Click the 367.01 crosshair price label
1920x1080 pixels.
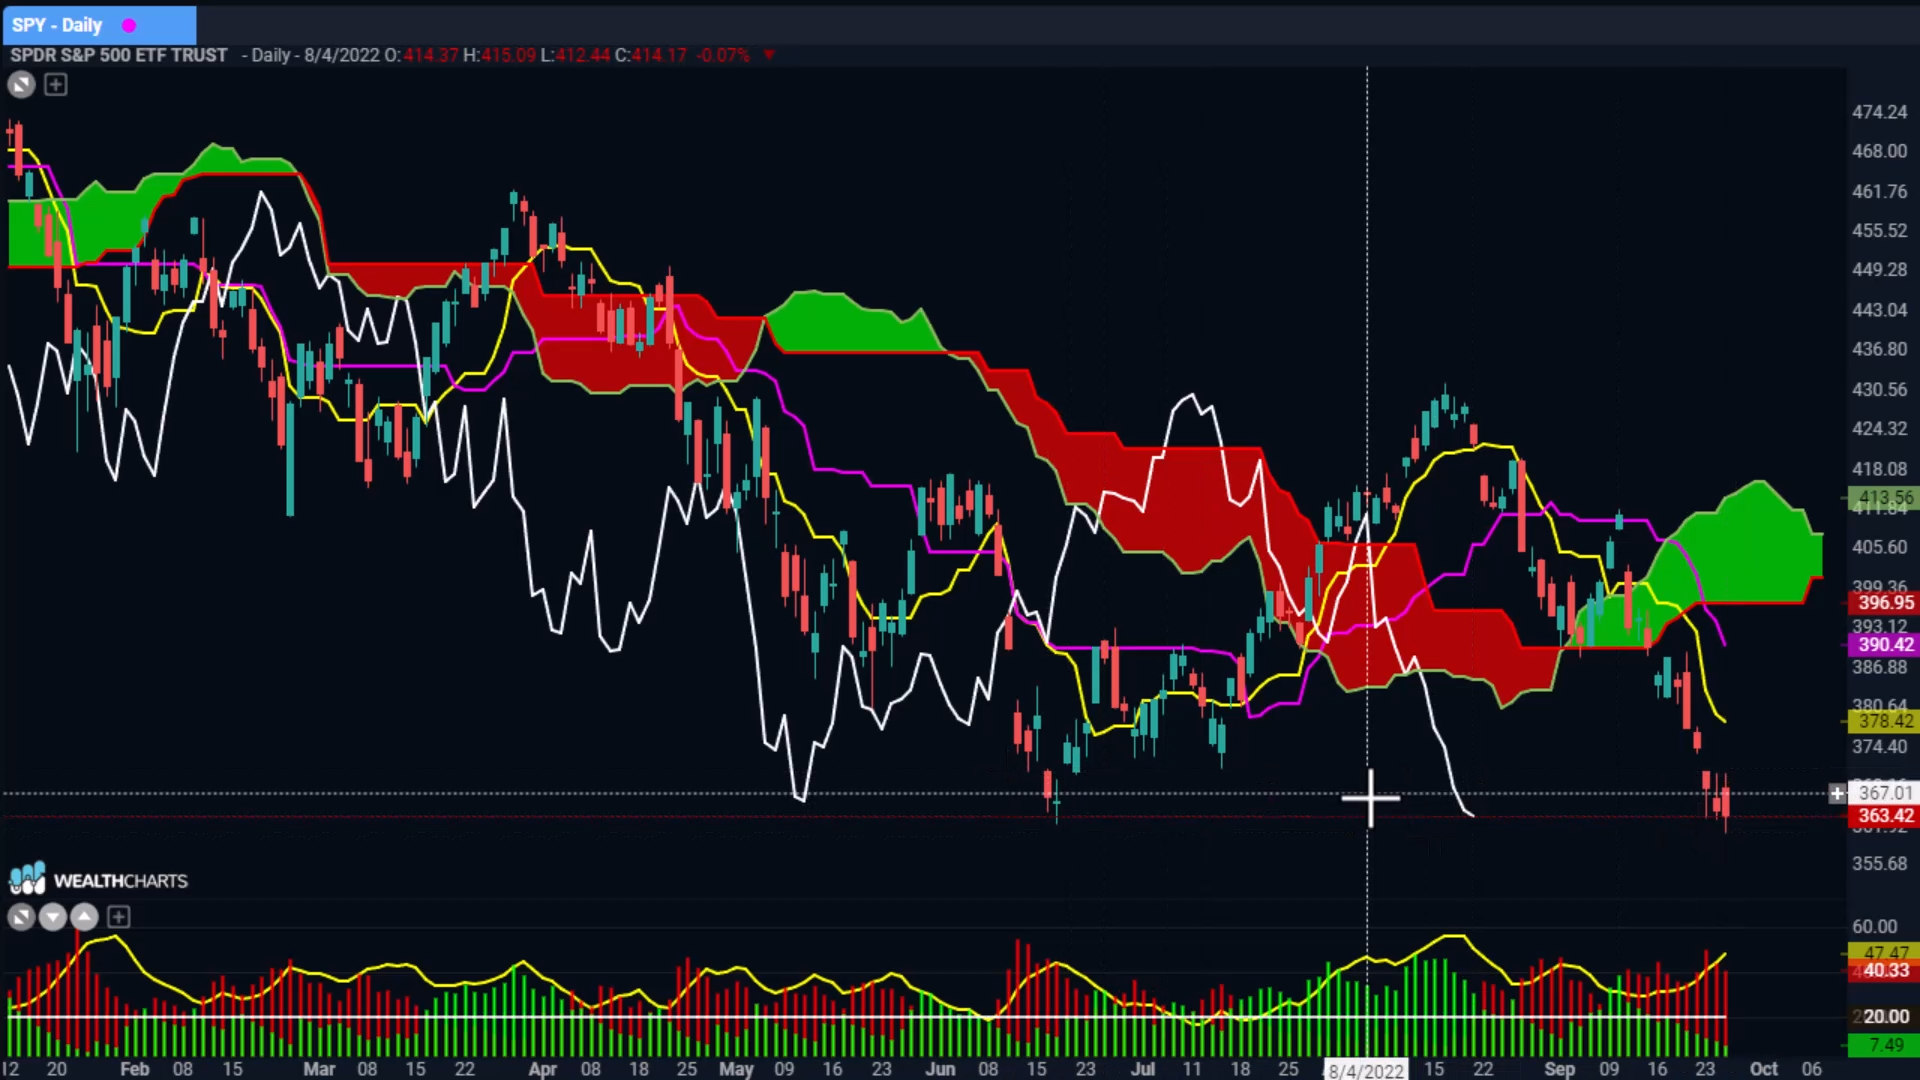(x=1885, y=793)
